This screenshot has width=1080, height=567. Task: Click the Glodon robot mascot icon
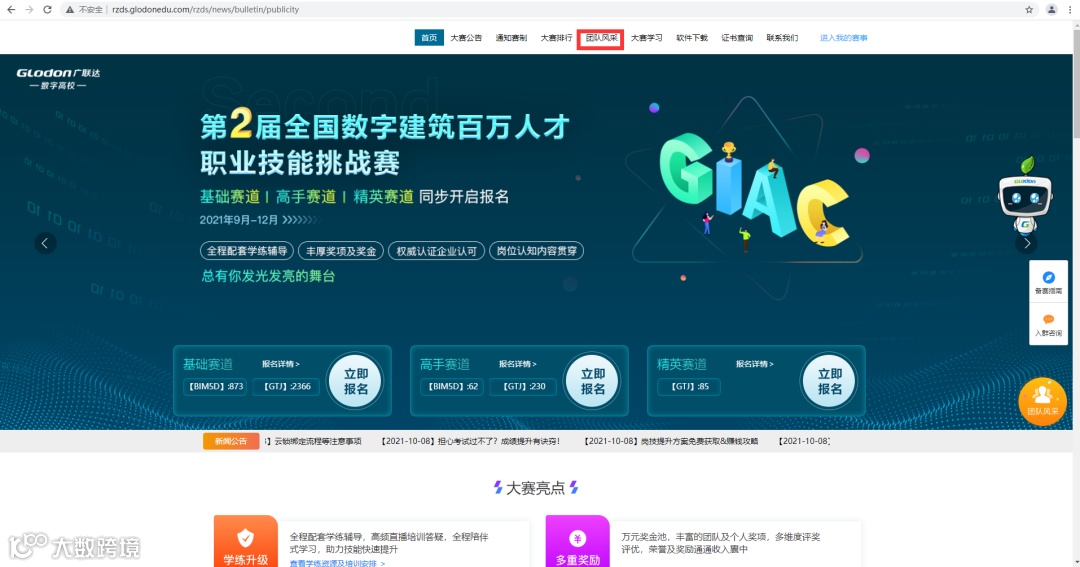(x=1025, y=198)
